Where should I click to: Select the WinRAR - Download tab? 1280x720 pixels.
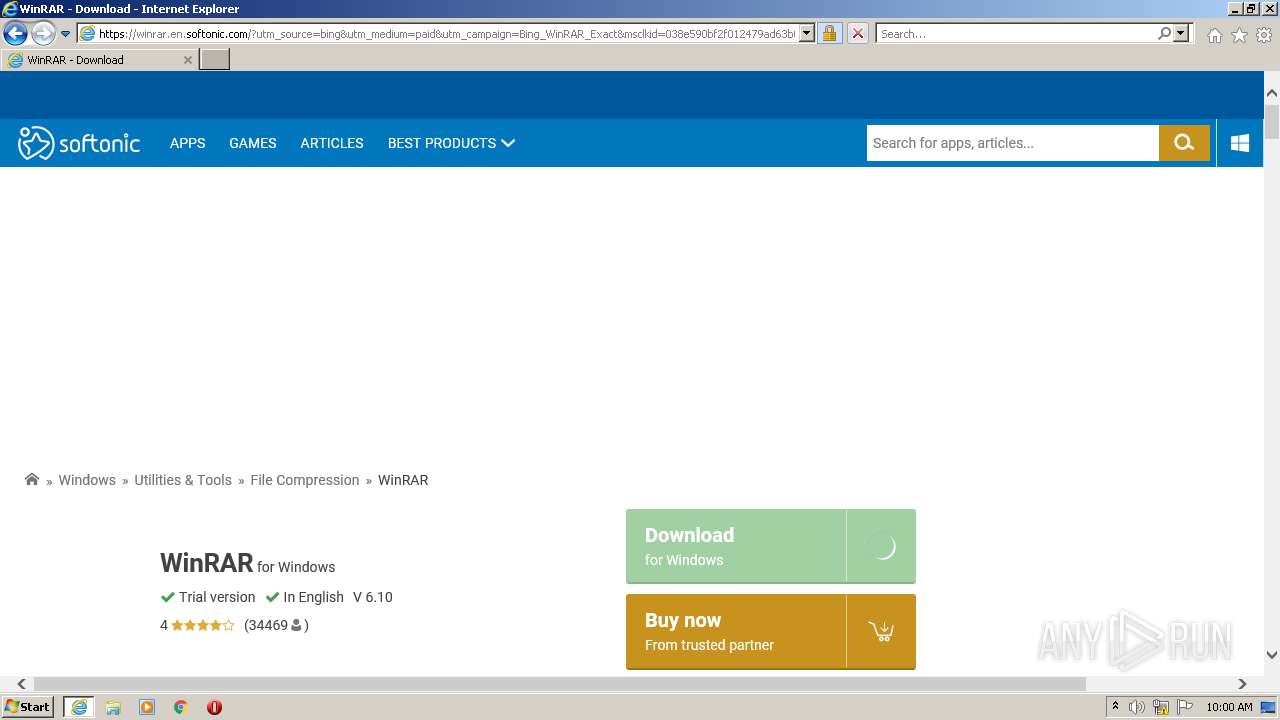(100, 60)
